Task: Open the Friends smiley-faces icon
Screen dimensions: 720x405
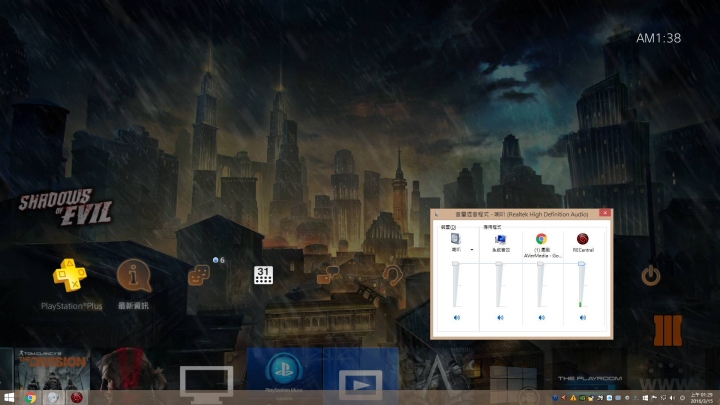Action: tap(199, 275)
